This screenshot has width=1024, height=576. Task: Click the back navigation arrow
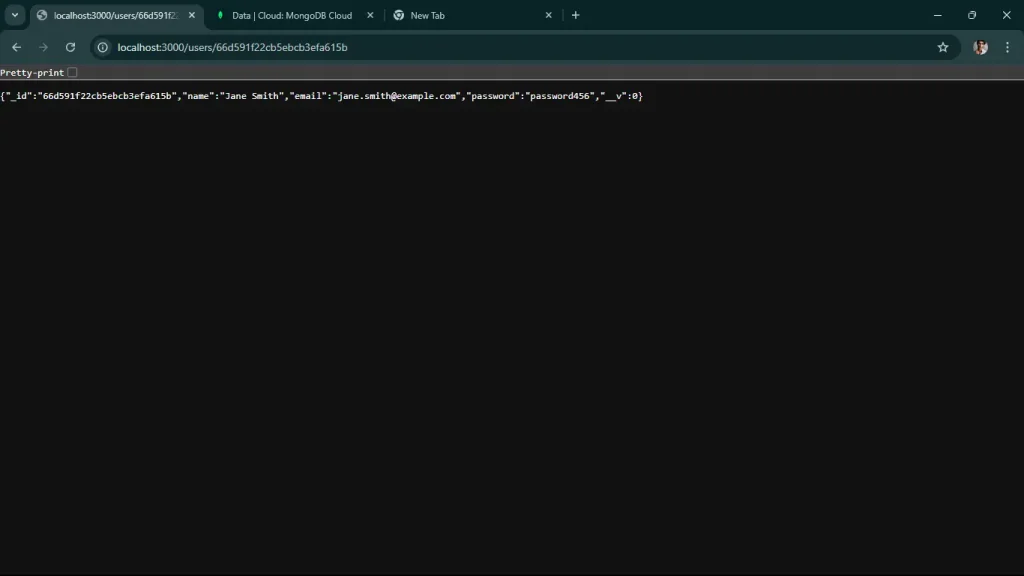pos(16,47)
